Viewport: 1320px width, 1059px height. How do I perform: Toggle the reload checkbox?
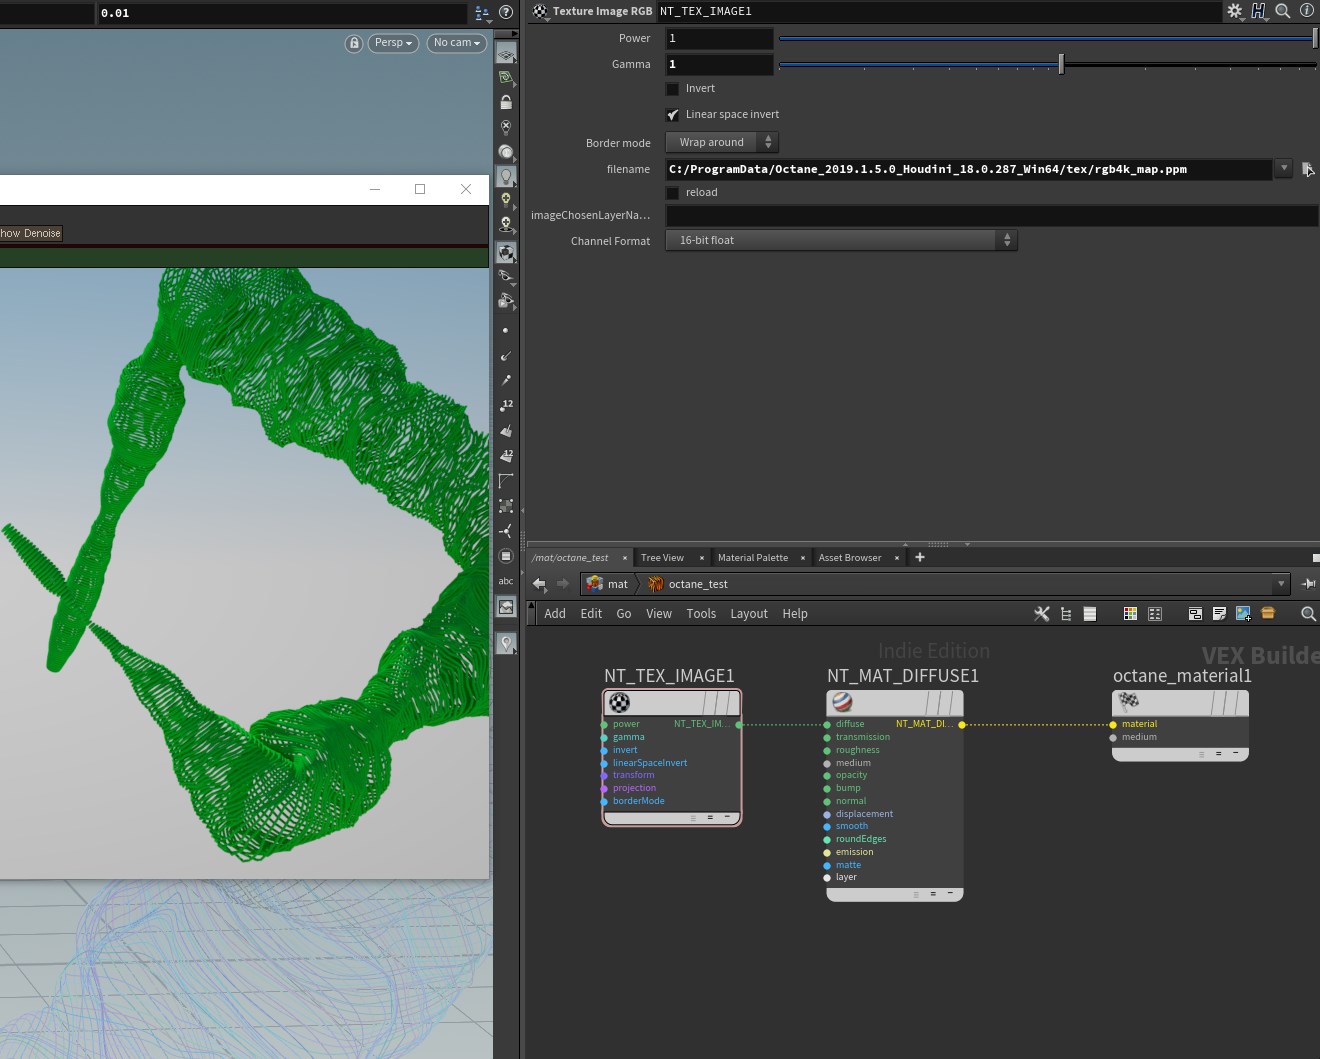click(x=673, y=193)
